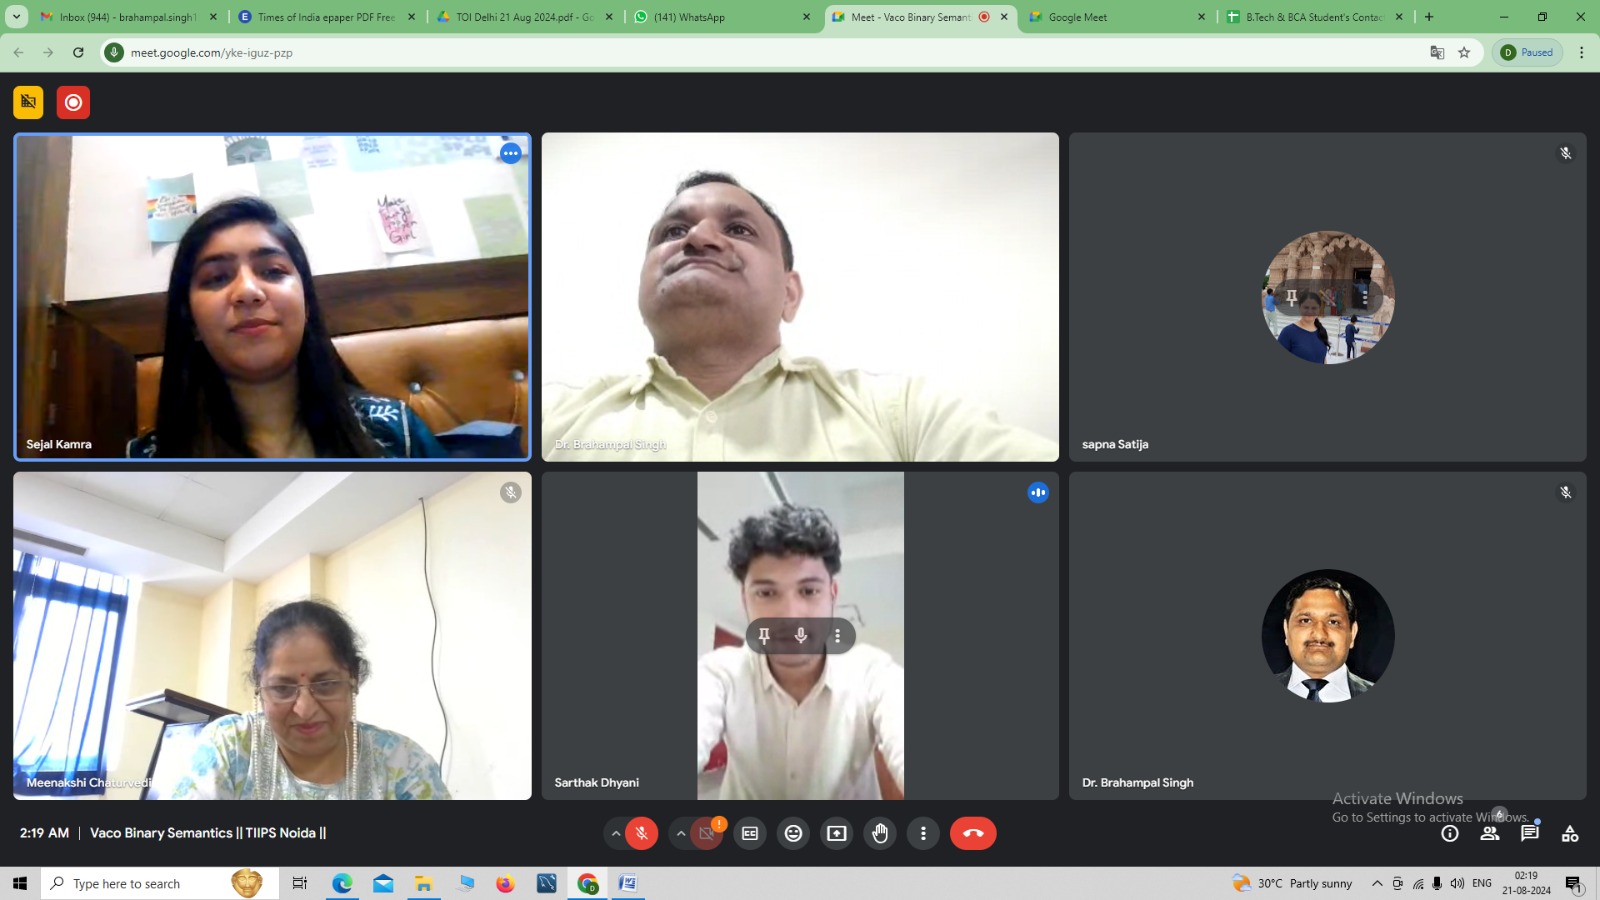The height and width of the screenshot is (900, 1600).
Task: Open volume control in system tray
Action: 1457,883
